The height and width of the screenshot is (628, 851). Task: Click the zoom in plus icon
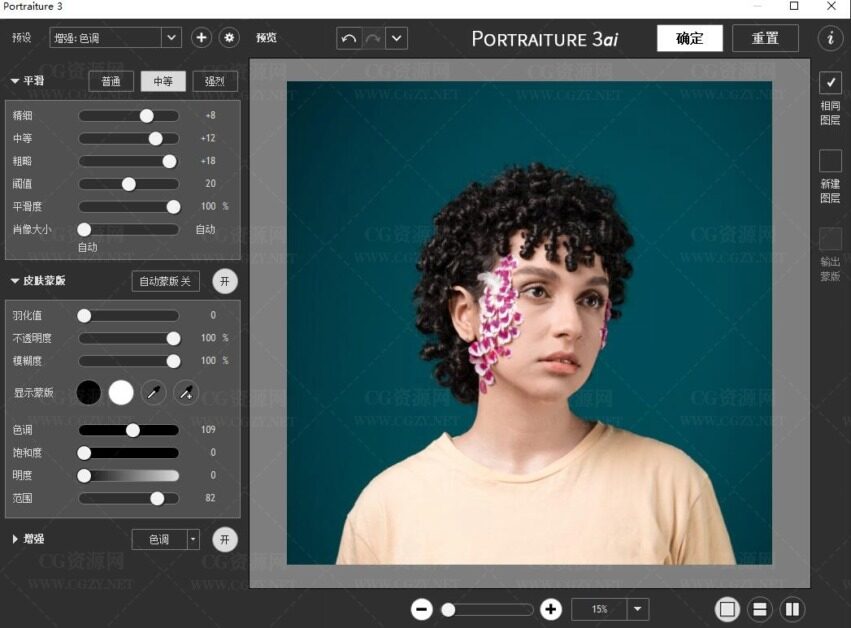point(550,609)
